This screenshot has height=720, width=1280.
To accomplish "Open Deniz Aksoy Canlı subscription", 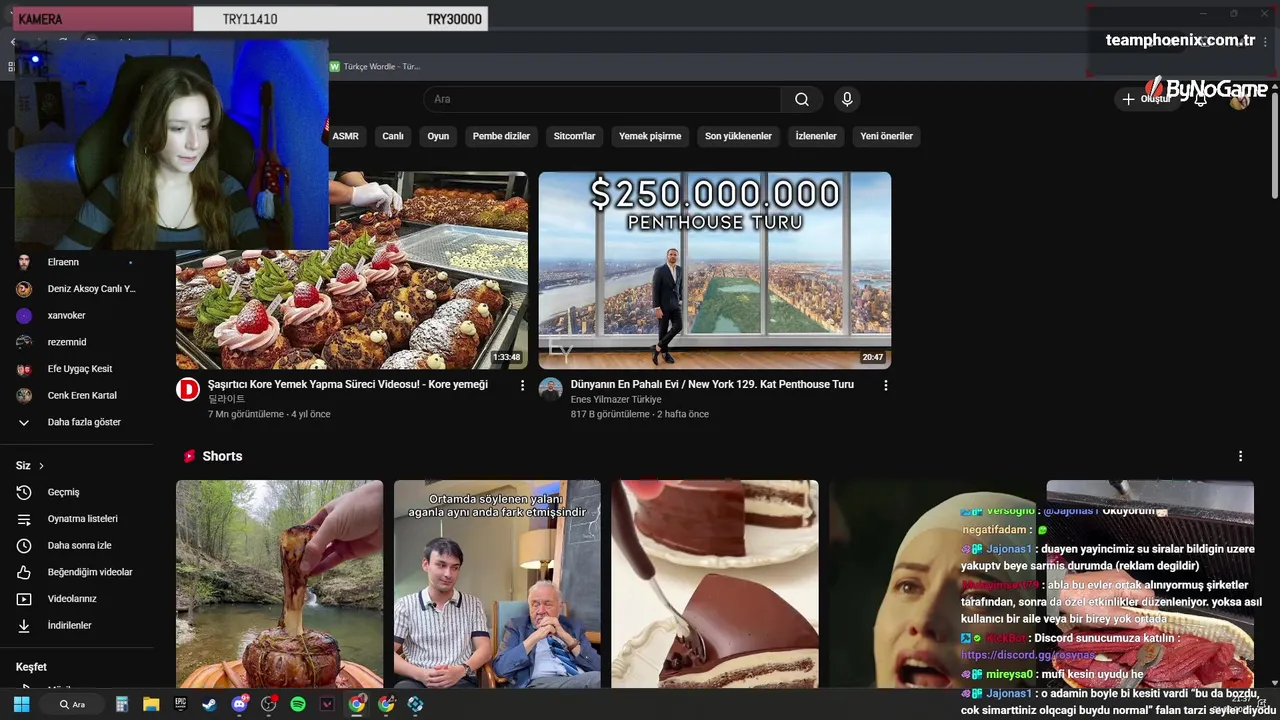I will [x=76, y=289].
